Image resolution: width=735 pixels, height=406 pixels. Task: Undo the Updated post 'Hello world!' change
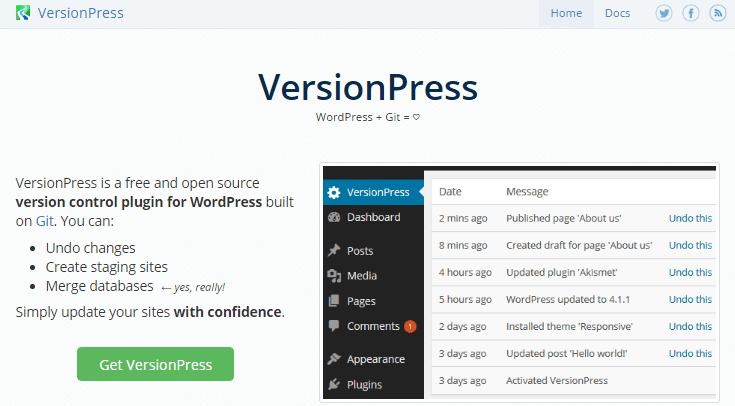(690, 353)
